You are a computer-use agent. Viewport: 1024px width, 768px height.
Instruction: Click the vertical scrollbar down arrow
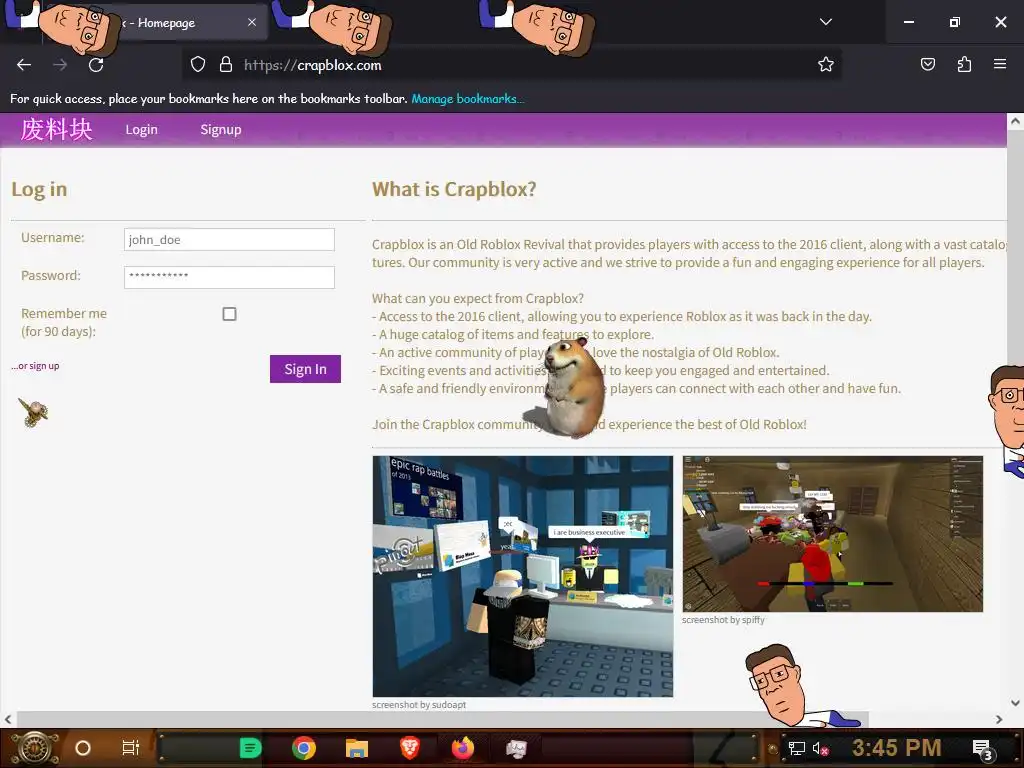tap(1015, 703)
